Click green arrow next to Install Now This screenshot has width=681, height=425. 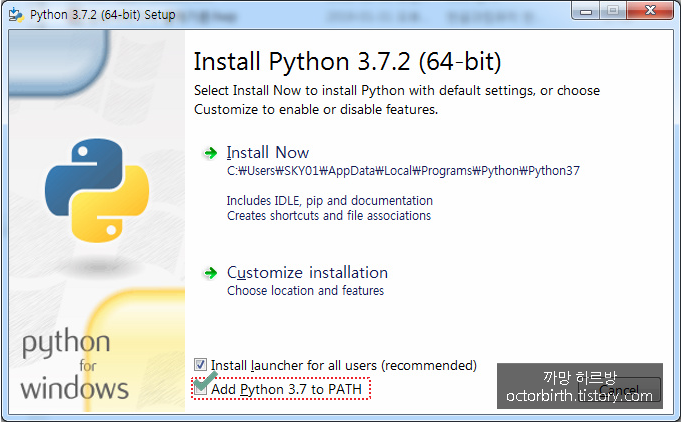coord(211,153)
